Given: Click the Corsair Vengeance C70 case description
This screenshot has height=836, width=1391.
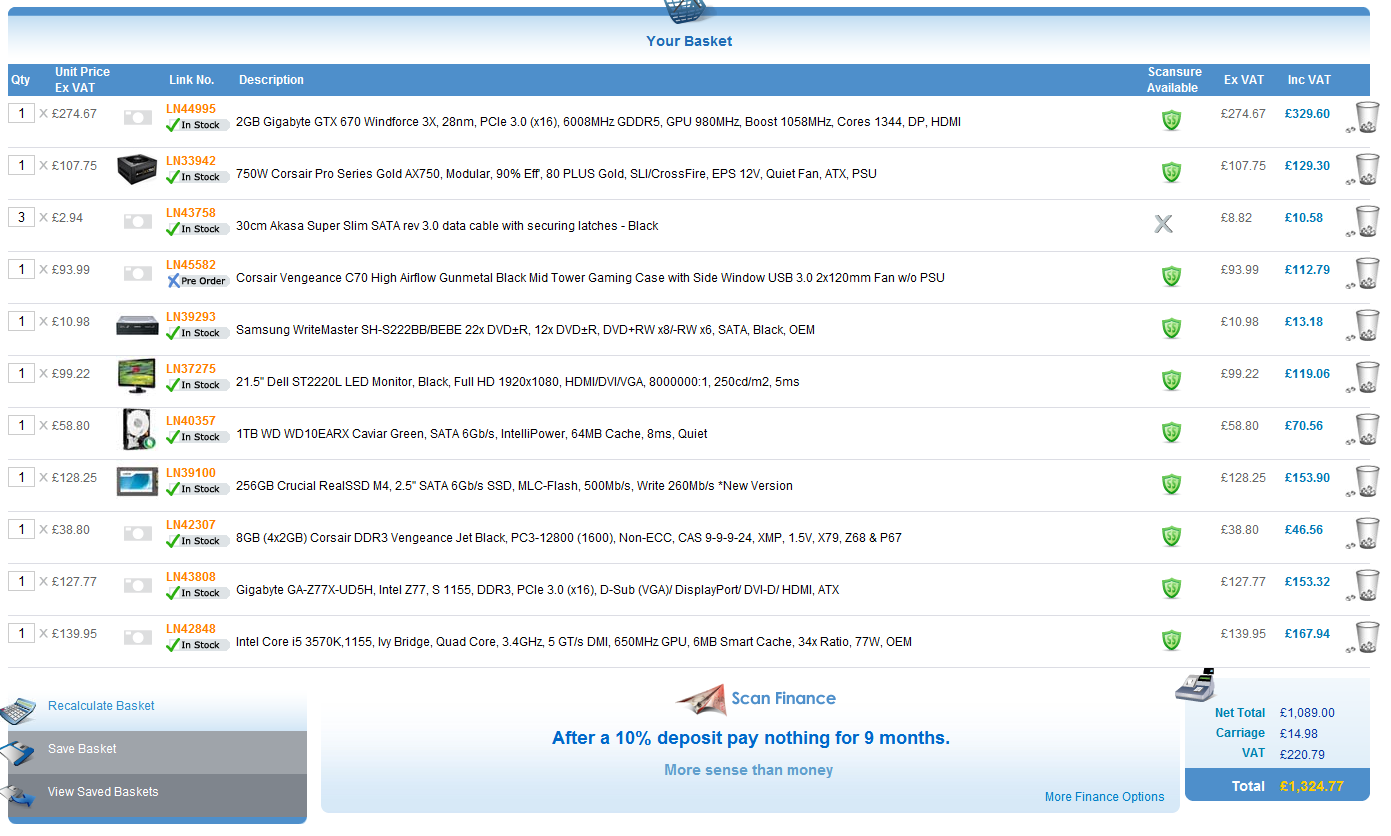Looking at the screenshot, I should click(590, 278).
